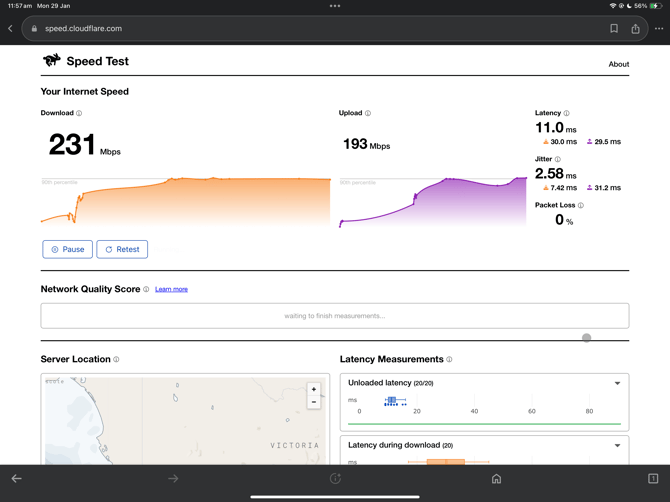This screenshot has width=670, height=502.
Task: Open the share icon in browser toolbar
Action: pyautogui.click(x=635, y=29)
